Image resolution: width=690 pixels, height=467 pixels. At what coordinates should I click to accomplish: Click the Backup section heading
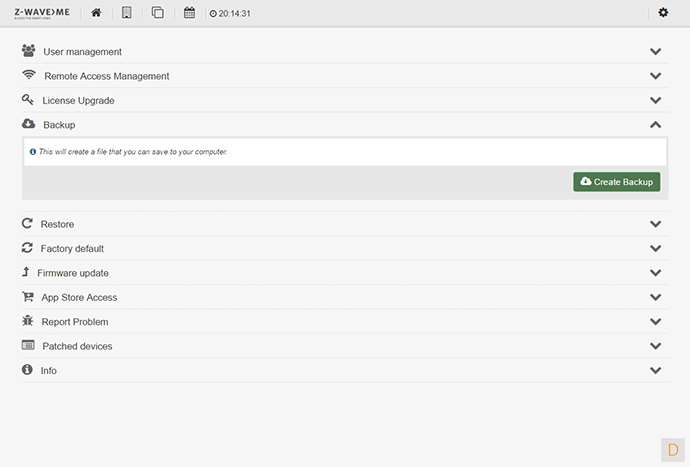coord(59,125)
